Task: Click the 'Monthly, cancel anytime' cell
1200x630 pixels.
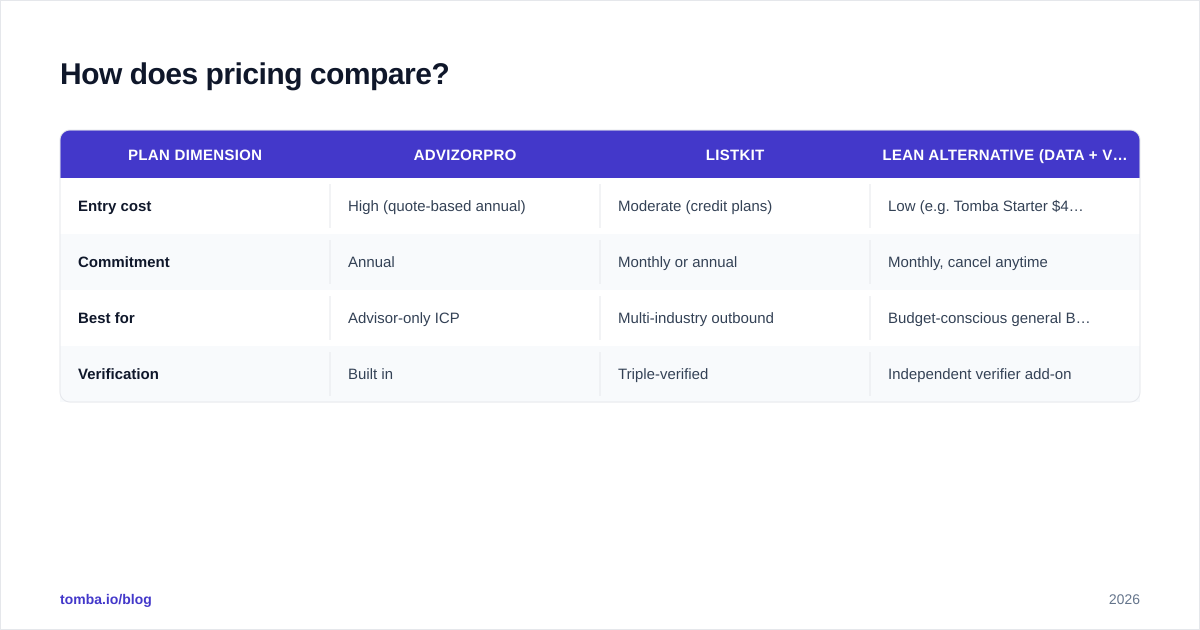Action: coord(1005,262)
